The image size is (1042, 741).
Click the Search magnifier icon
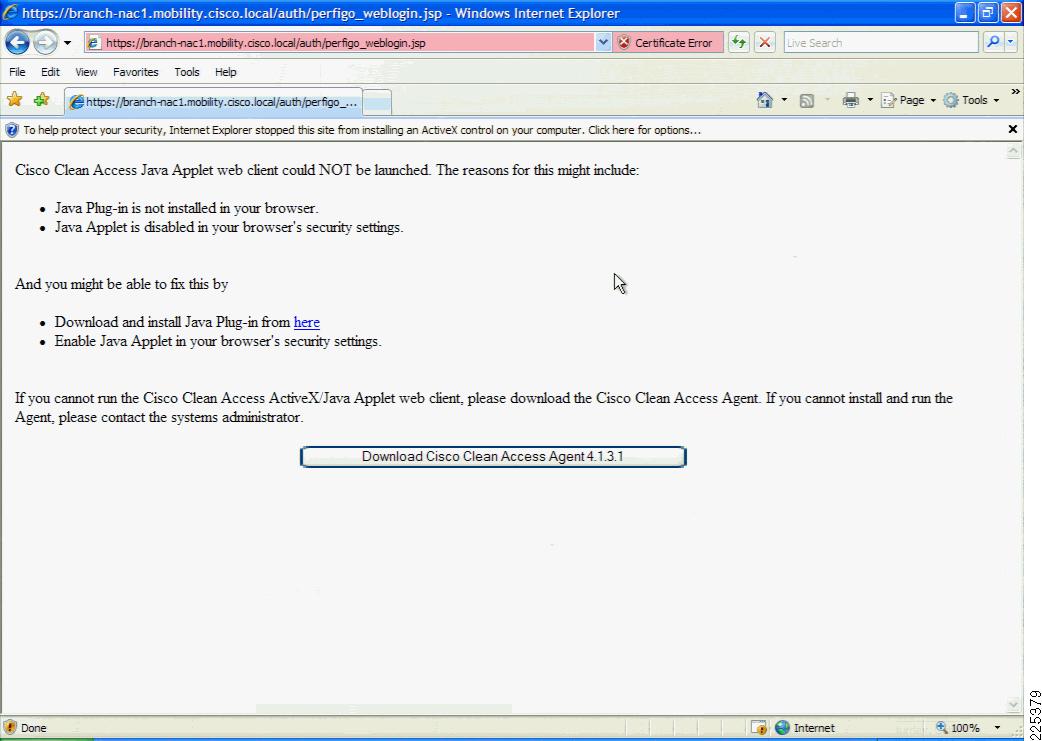(x=993, y=43)
